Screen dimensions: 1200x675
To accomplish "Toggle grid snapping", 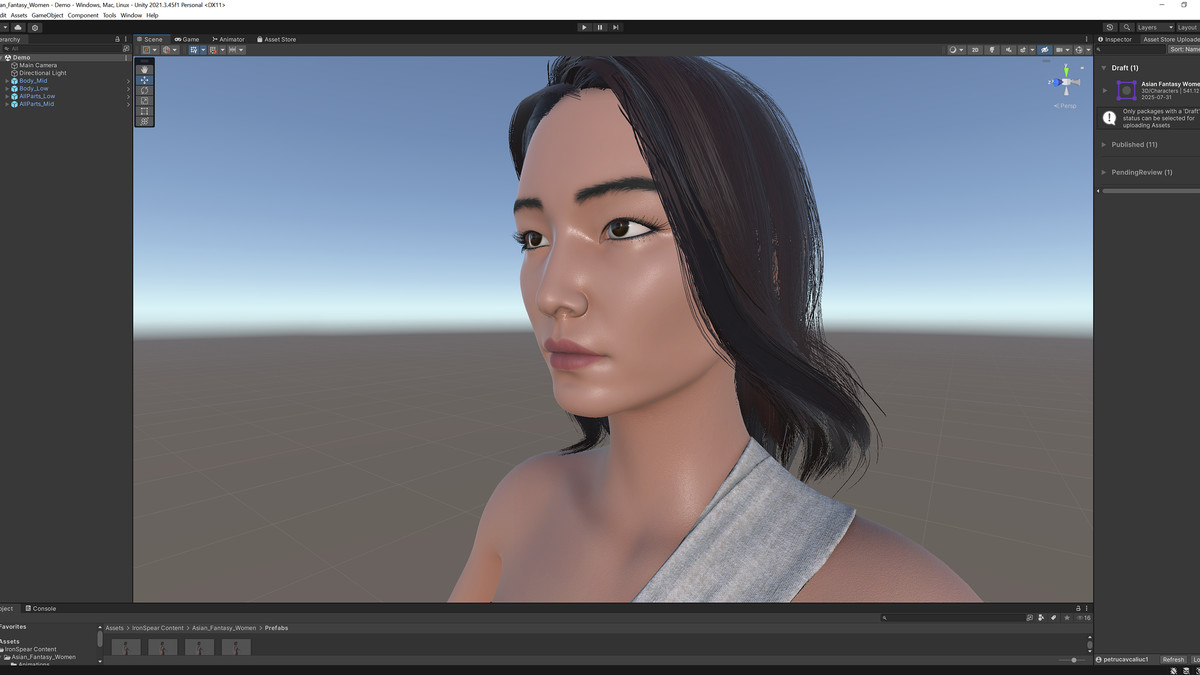I will click(x=215, y=50).
